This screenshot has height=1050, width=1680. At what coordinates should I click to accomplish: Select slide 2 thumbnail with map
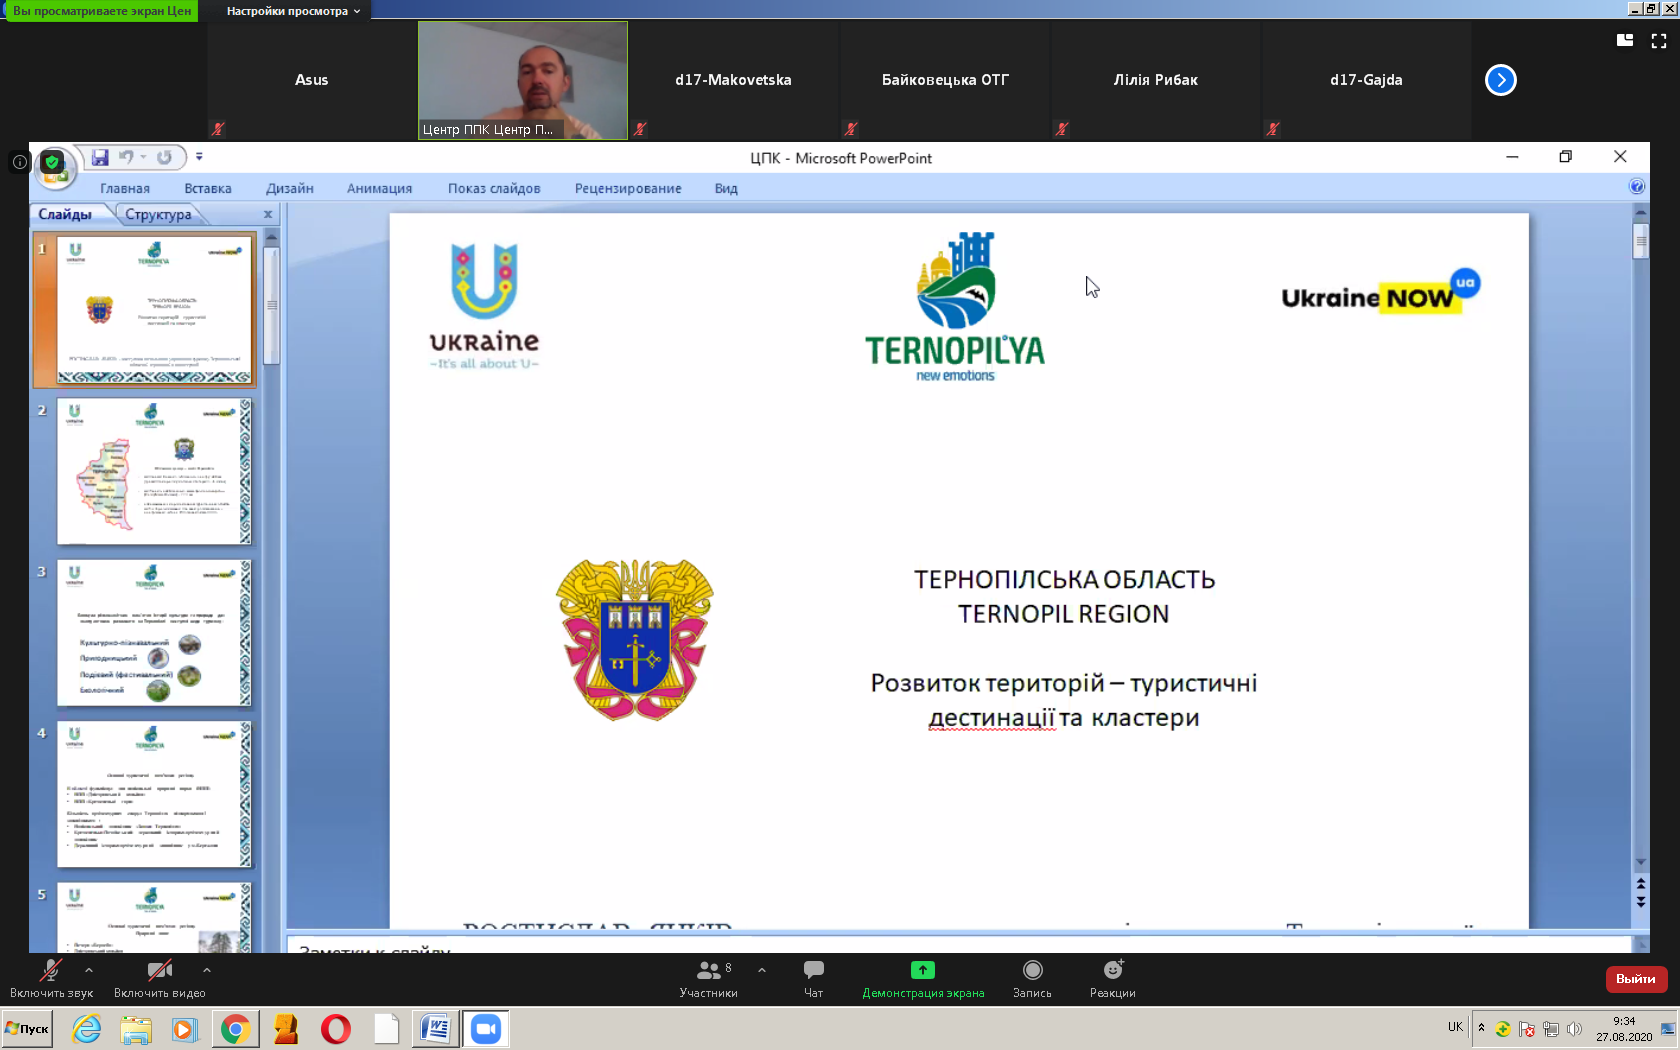click(x=154, y=471)
